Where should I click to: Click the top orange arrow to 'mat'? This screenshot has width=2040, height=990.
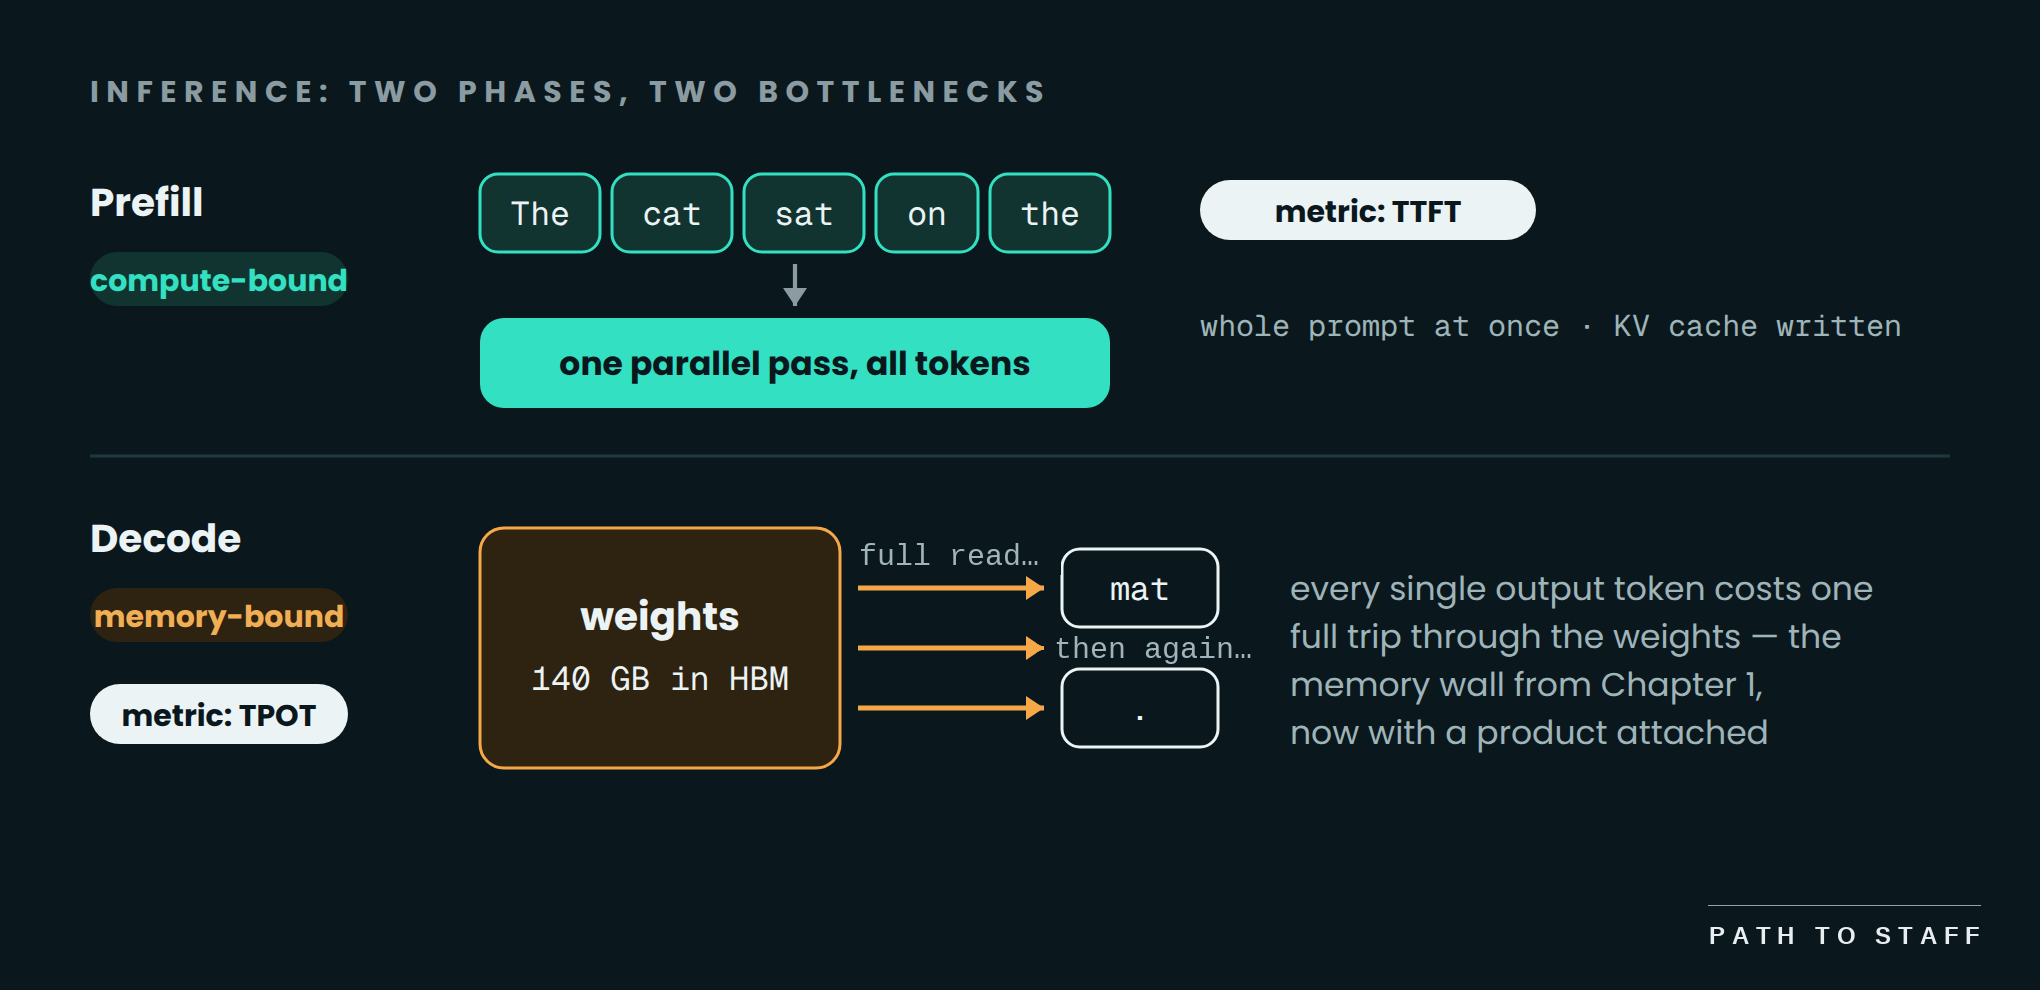click(951, 588)
